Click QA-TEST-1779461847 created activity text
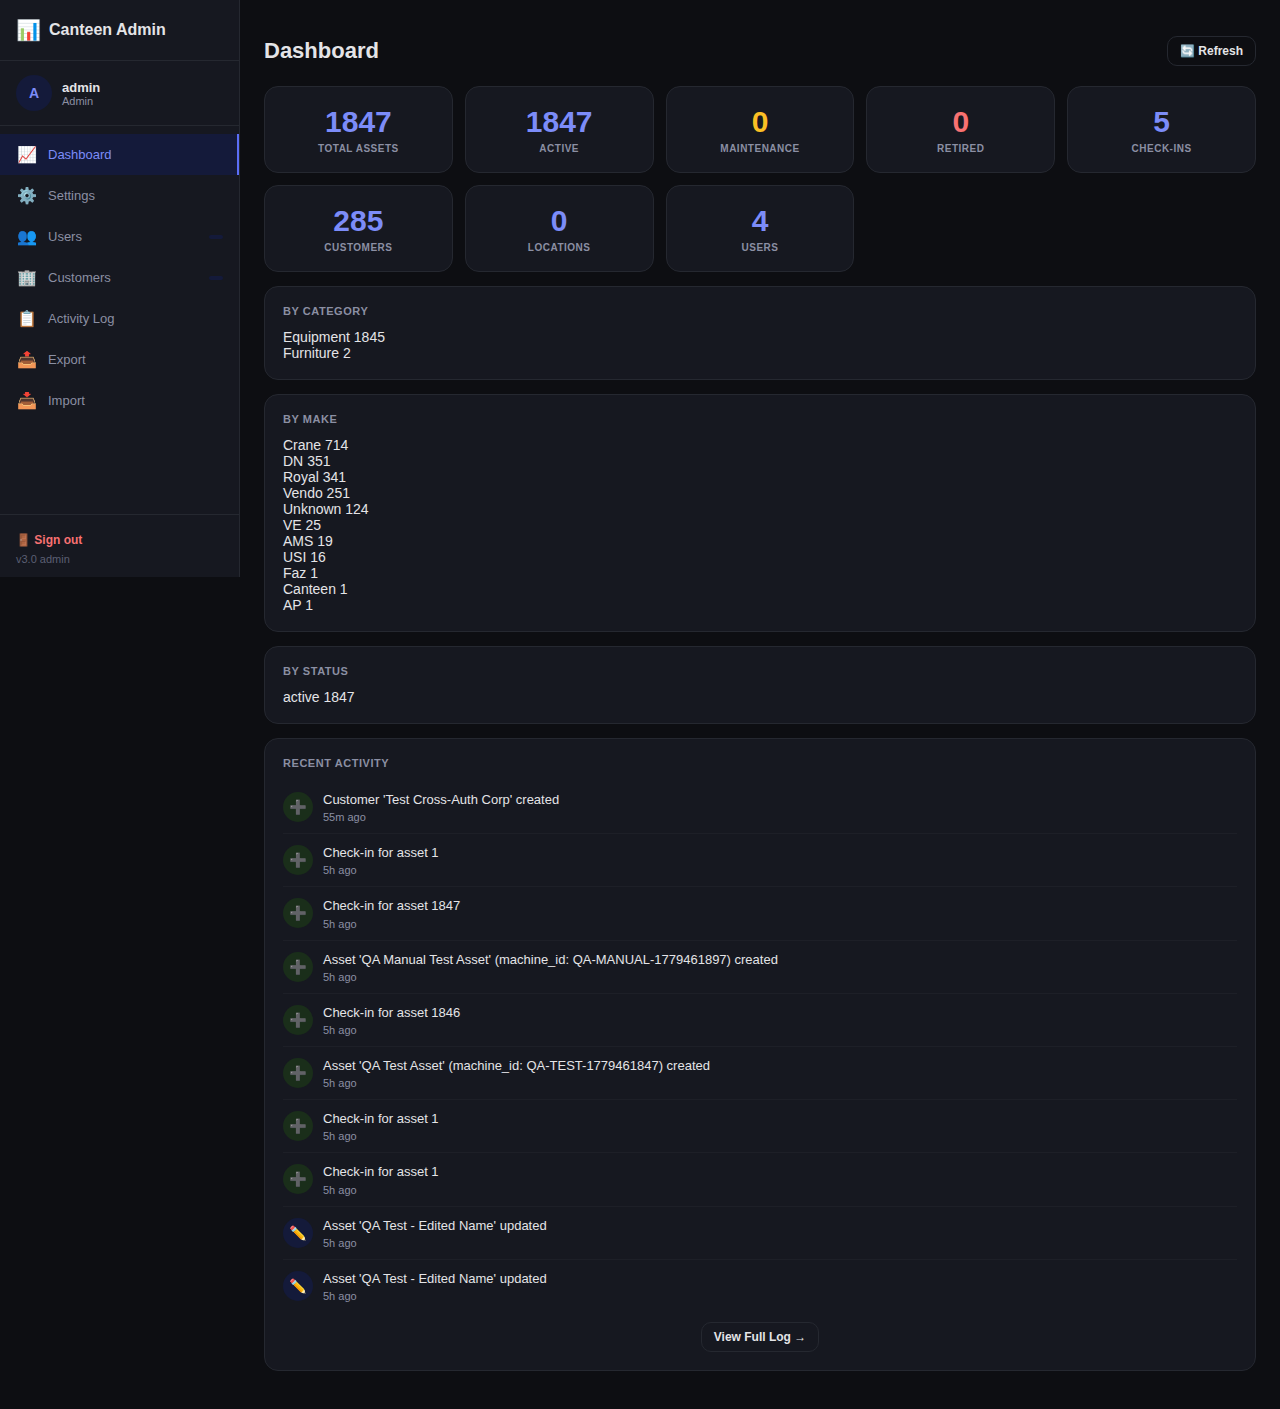1280x1409 pixels. click(516, 1066)
